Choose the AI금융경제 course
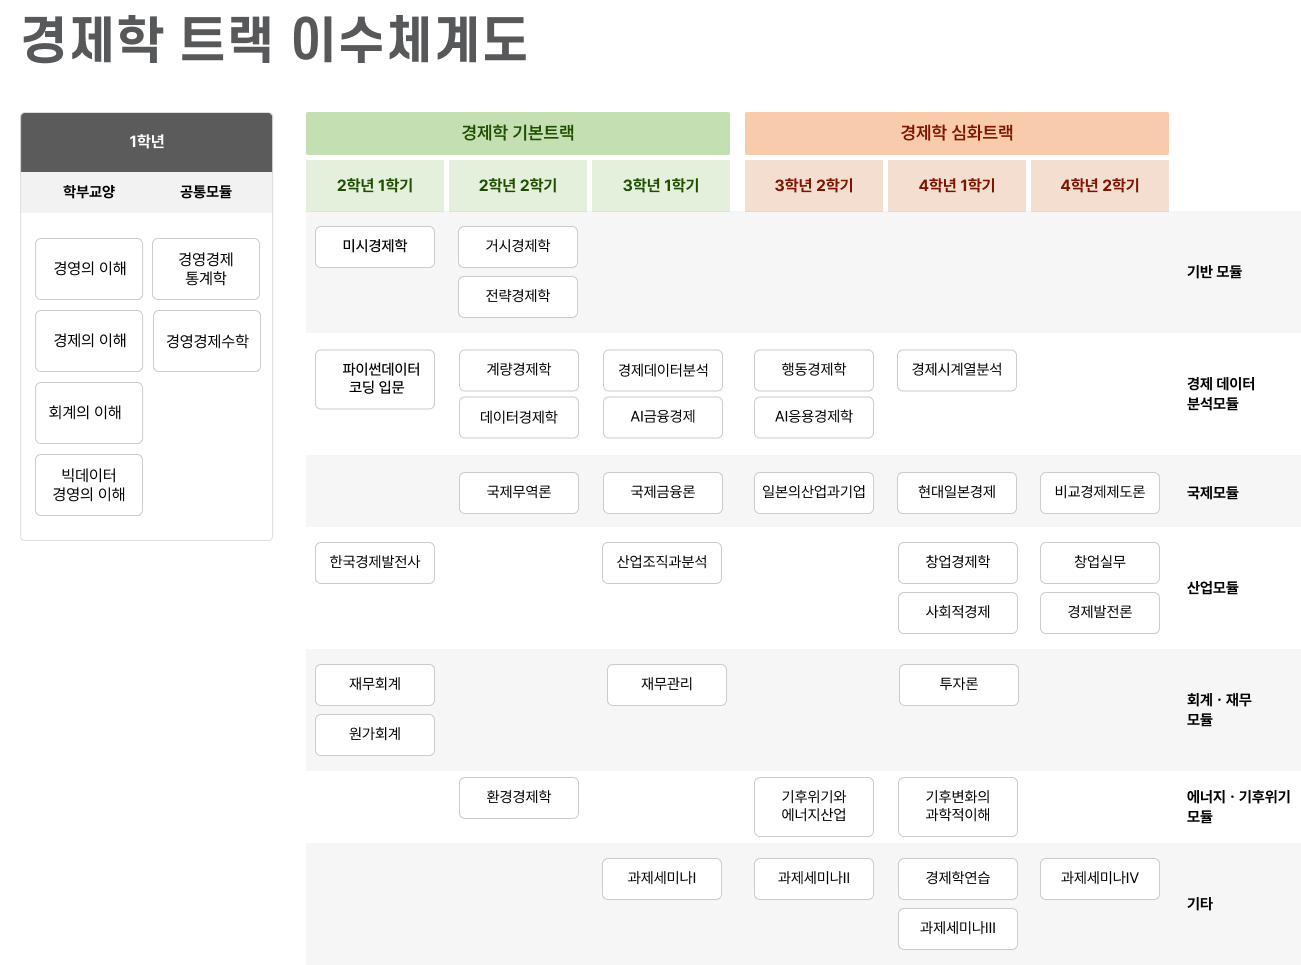The image size is (1301, 965). (x=663, y=417)
